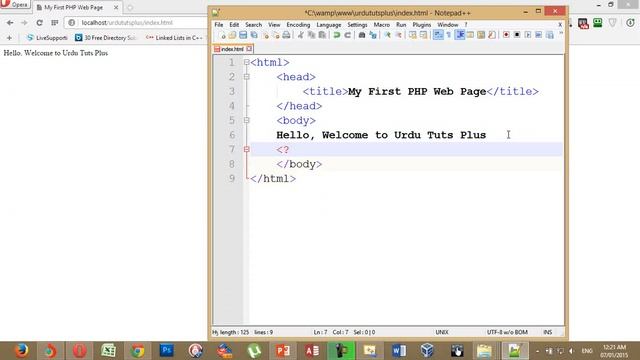
Task: Collapse the html fold on line 1
Action: [x=247, y=62]
